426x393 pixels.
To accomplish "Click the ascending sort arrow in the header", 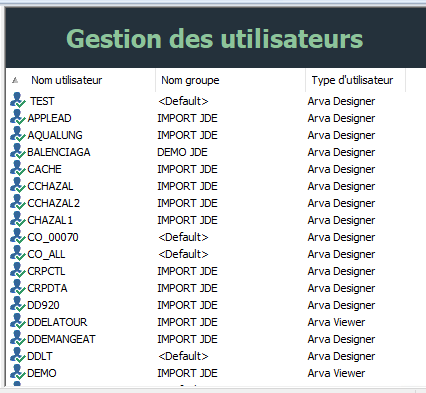I will [x=15, y=80].
